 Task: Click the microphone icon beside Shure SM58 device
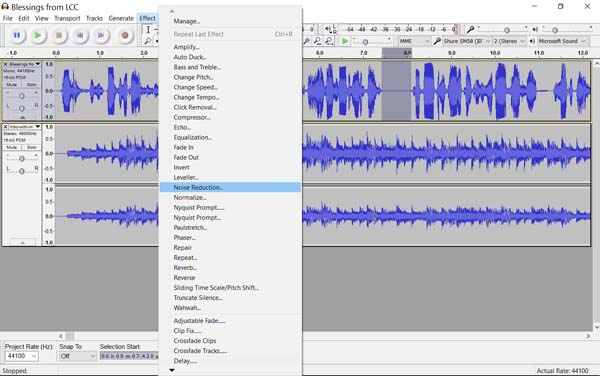[x=437, y=41]
